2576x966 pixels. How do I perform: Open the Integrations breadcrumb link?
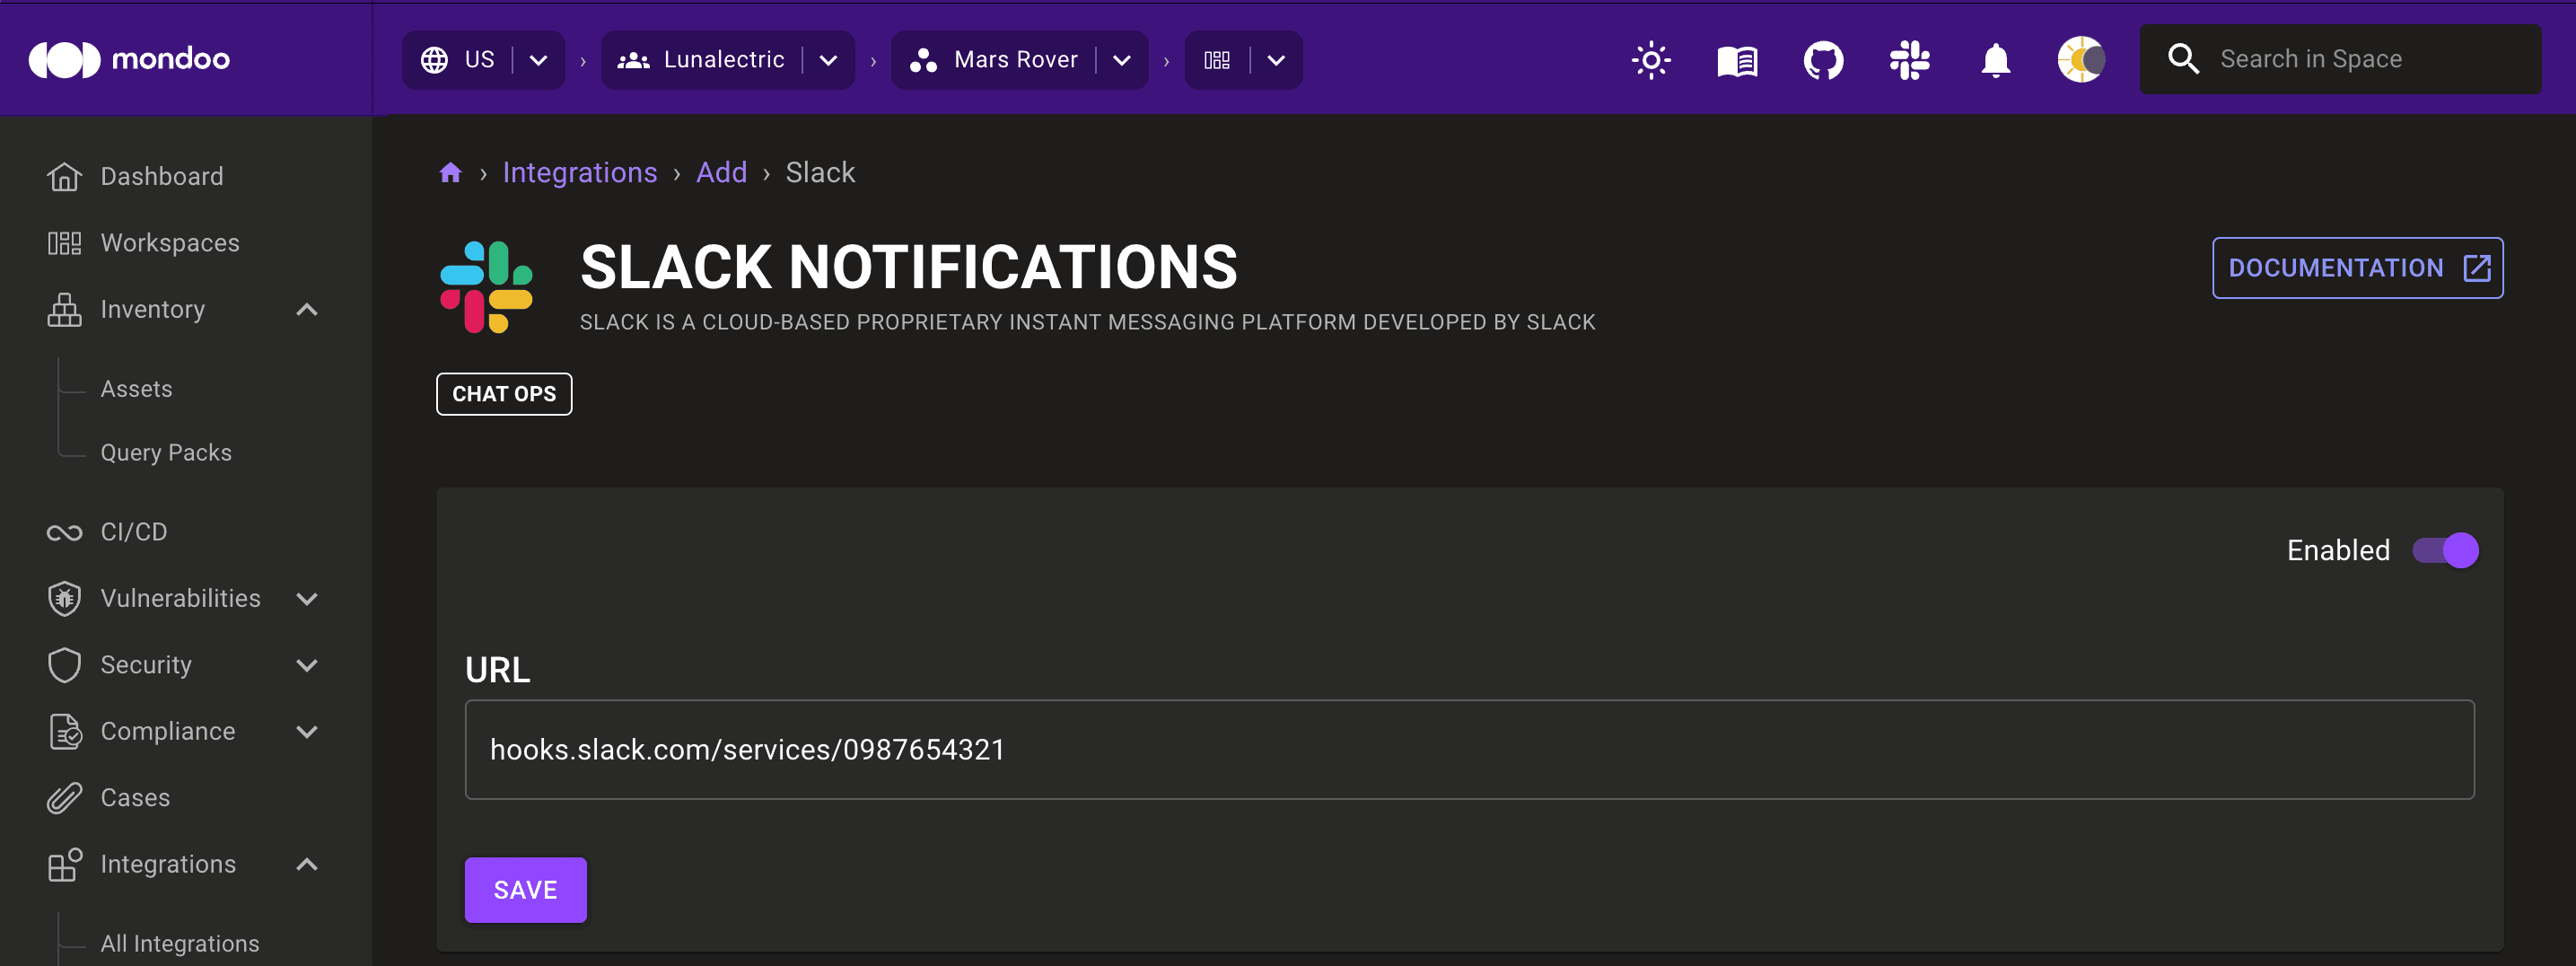pyautogui.click(x=580, y=172)
